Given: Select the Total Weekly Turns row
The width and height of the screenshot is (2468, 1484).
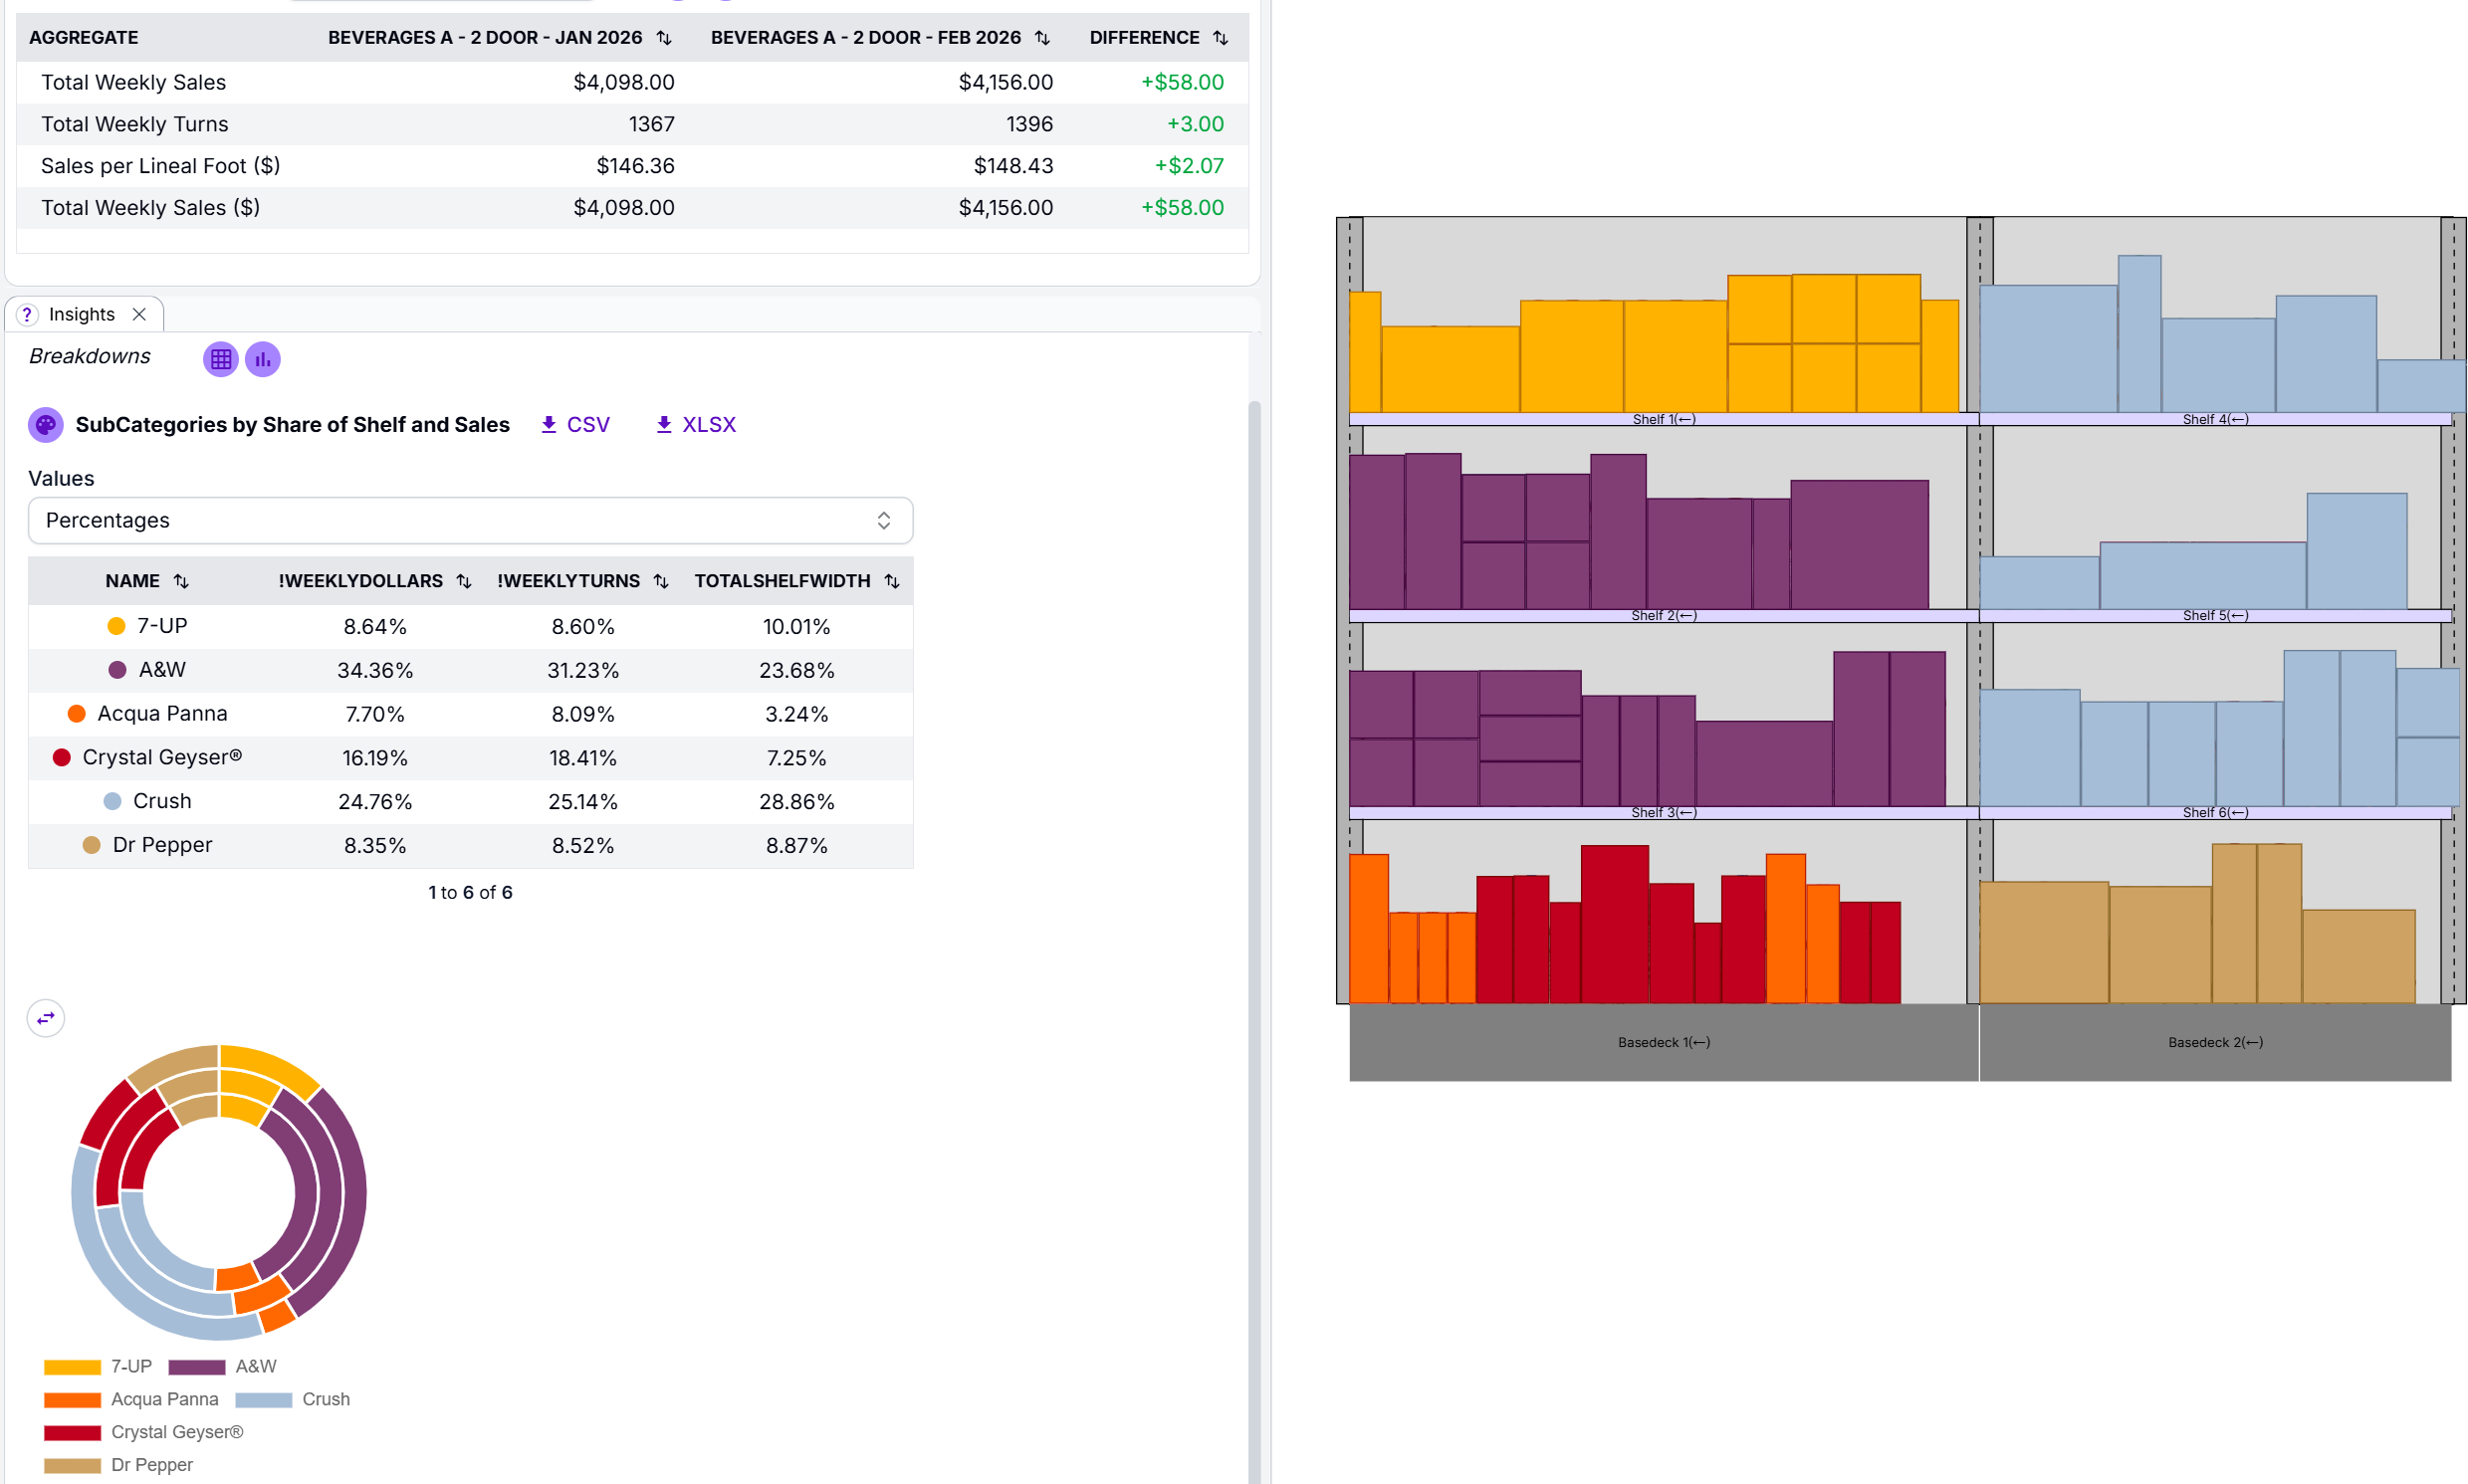Looking at the screenshot, I should click(632, 124).
